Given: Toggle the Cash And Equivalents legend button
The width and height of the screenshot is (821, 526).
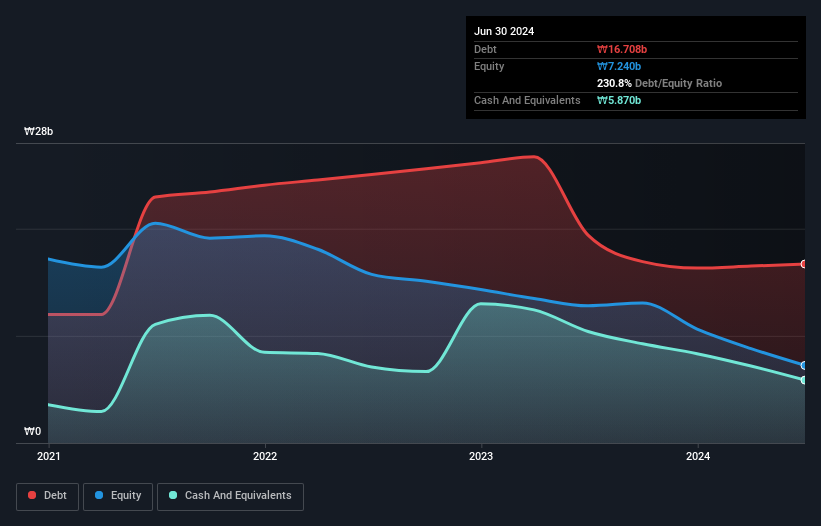Looking at the screenshot, I should coord(230,496).
